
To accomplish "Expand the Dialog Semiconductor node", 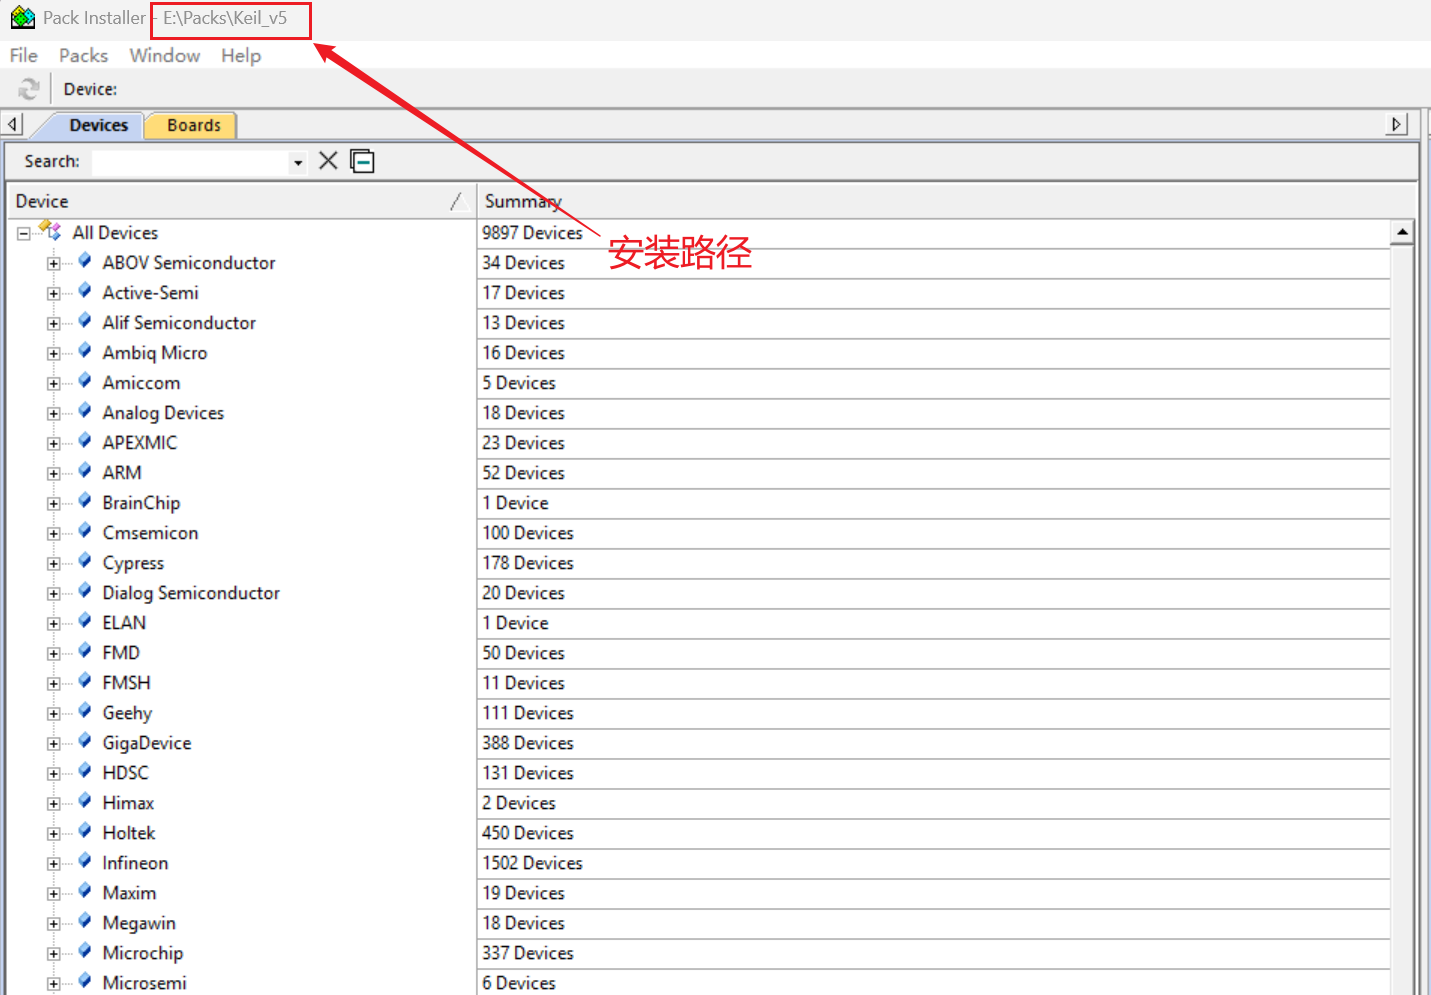I will 54,594.
